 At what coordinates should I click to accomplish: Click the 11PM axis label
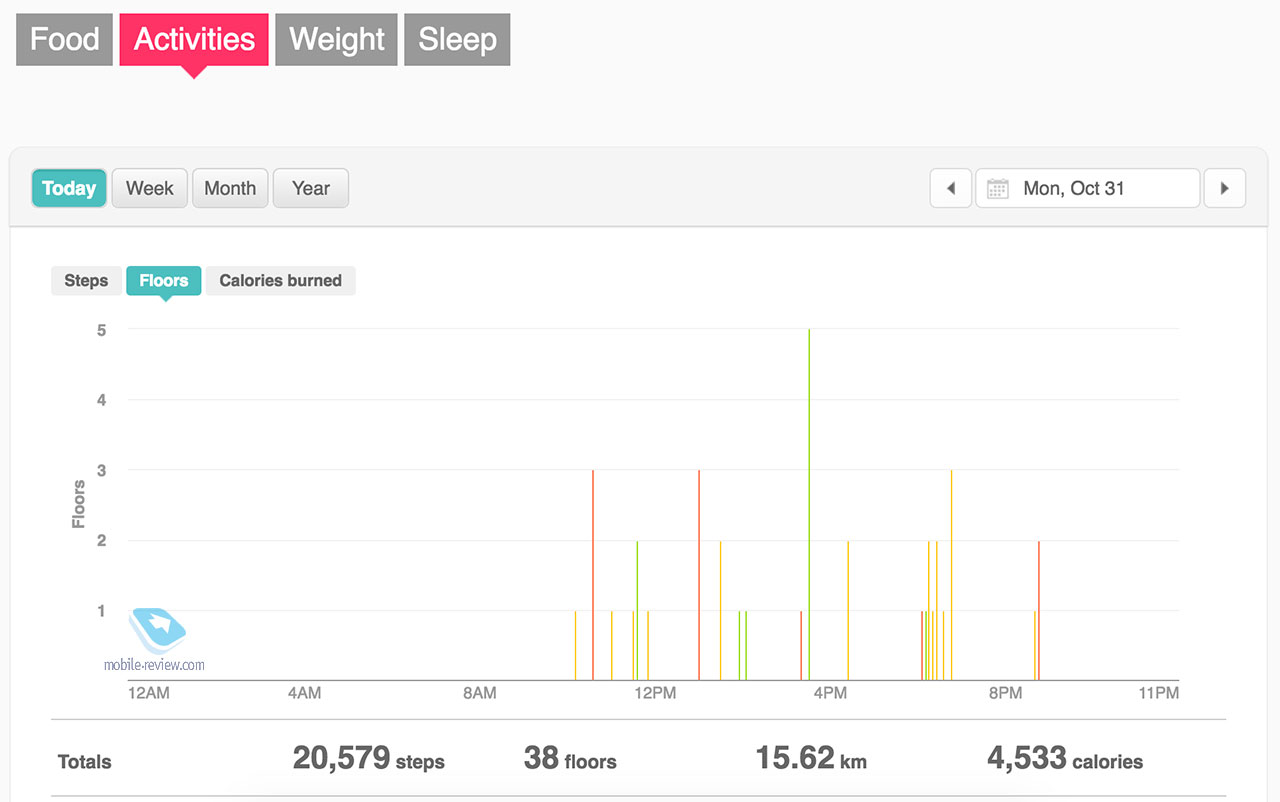click(1159, 693)
